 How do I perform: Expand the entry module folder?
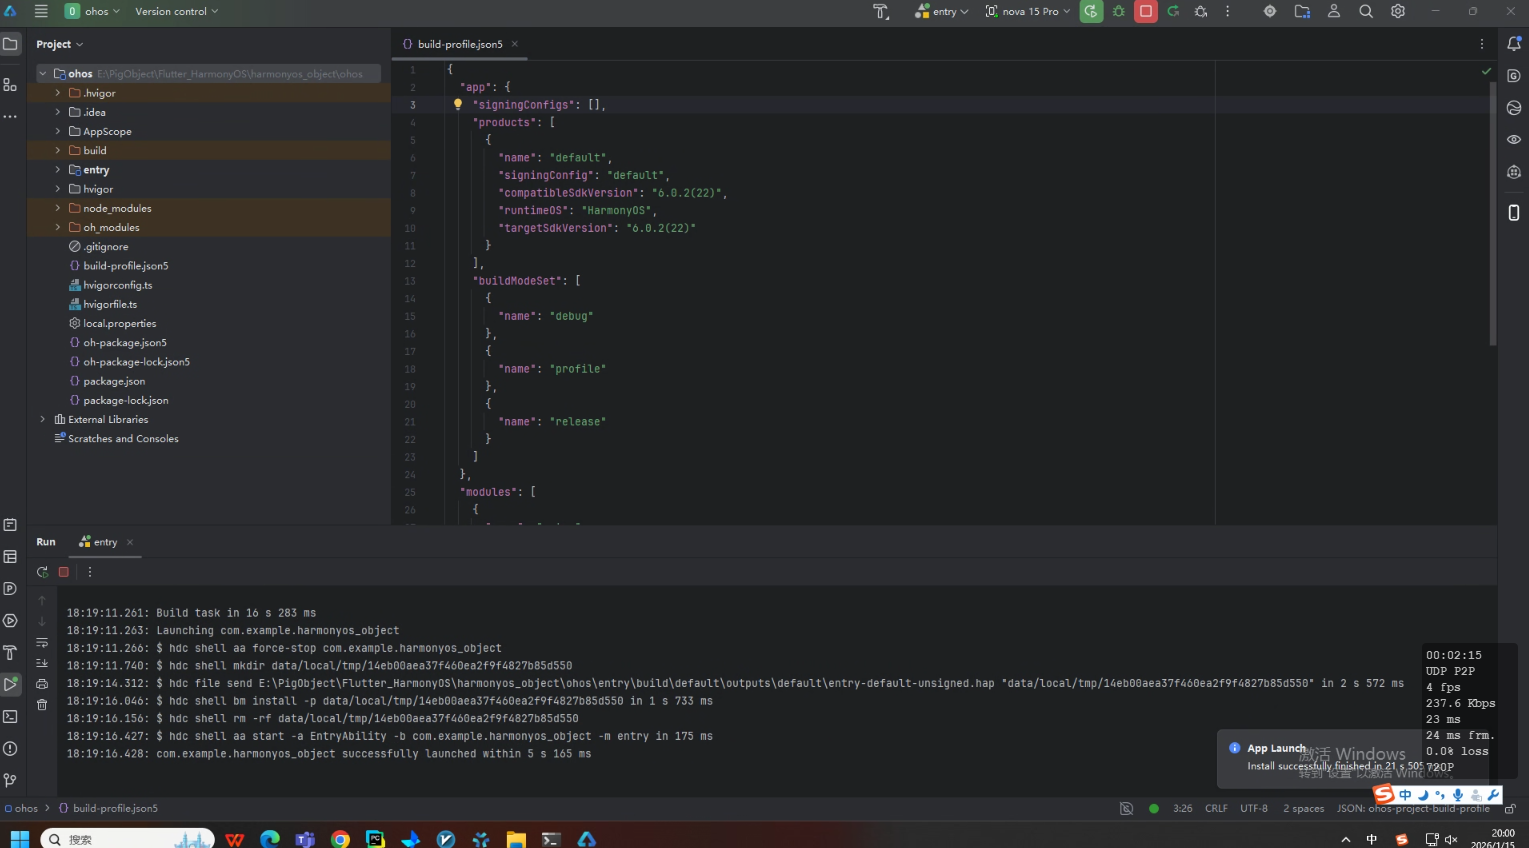click(x=58, y=170)
